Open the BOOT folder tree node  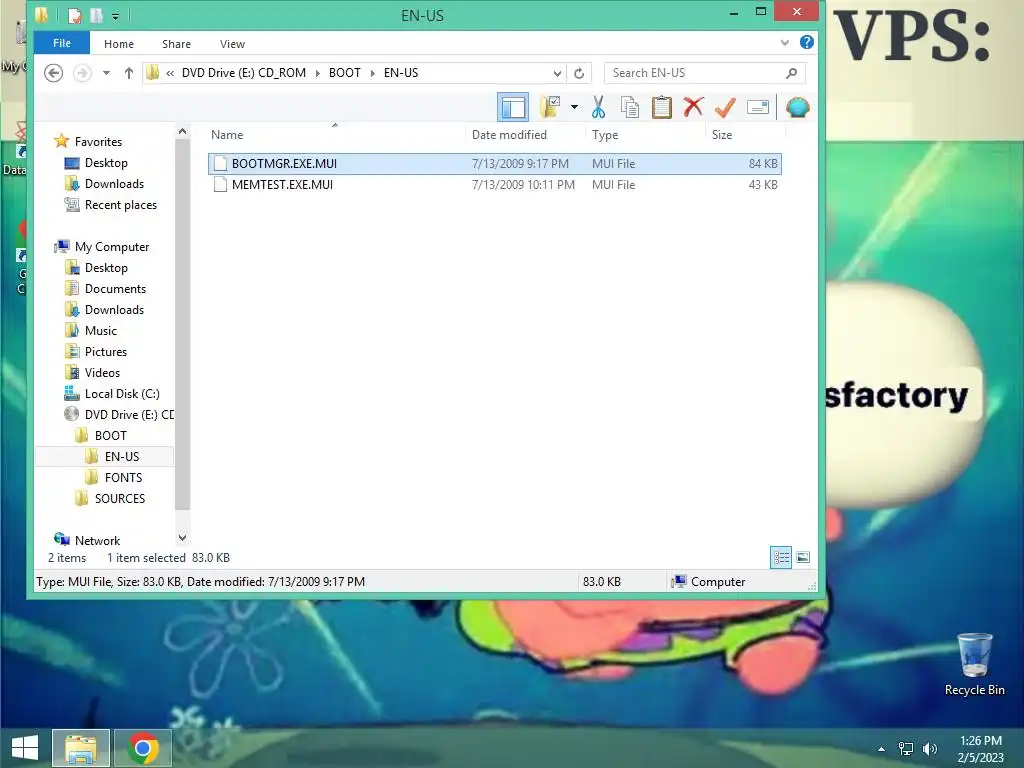tap(110, 436)
